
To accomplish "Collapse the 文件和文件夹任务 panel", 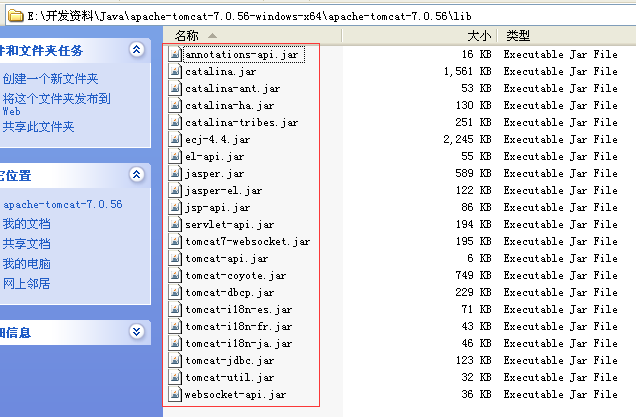I will click(137, 50).
